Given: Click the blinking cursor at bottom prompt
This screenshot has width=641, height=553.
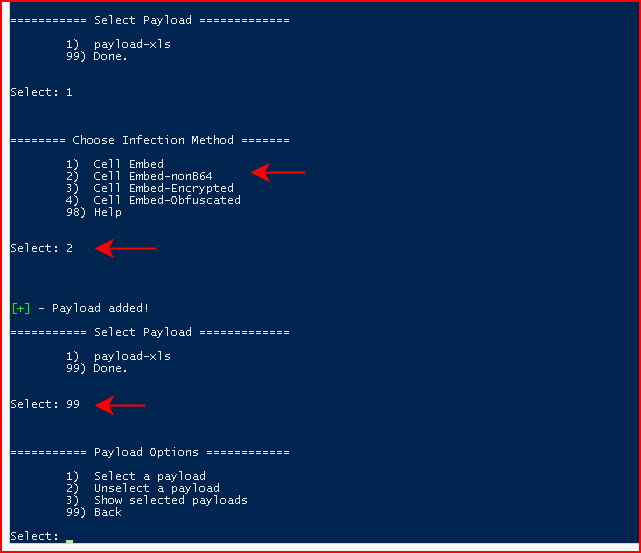Looking at the screenshot, I should [69, 542].
